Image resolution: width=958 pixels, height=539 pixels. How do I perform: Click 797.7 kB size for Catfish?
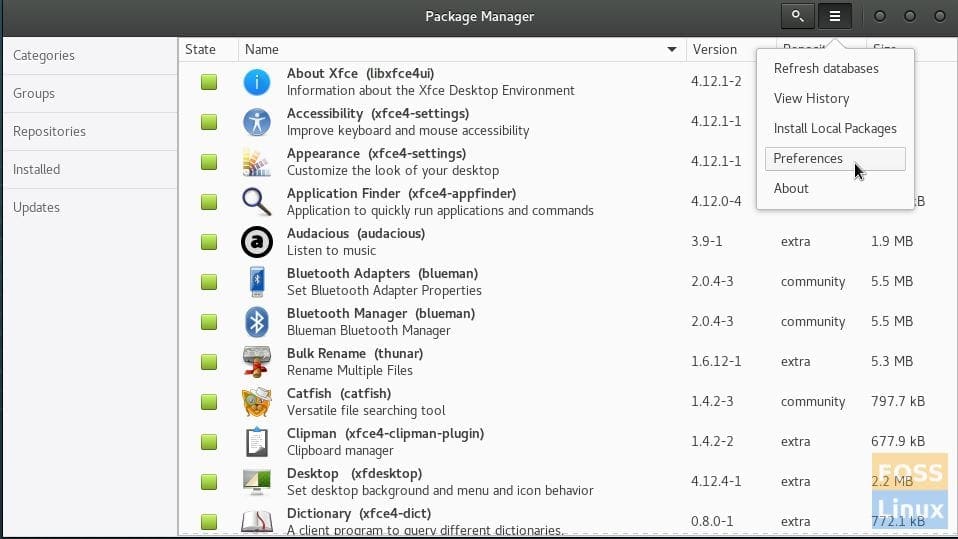[x=898, y=402]
